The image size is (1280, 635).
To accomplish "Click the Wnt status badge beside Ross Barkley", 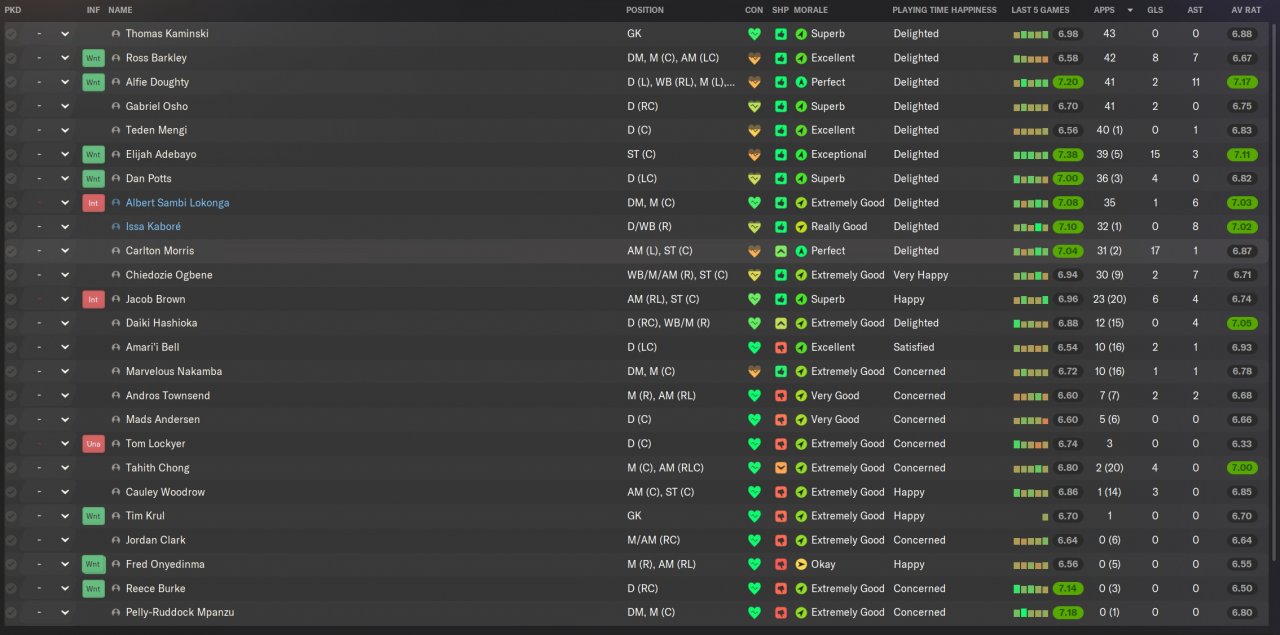I will click(93, 58).
